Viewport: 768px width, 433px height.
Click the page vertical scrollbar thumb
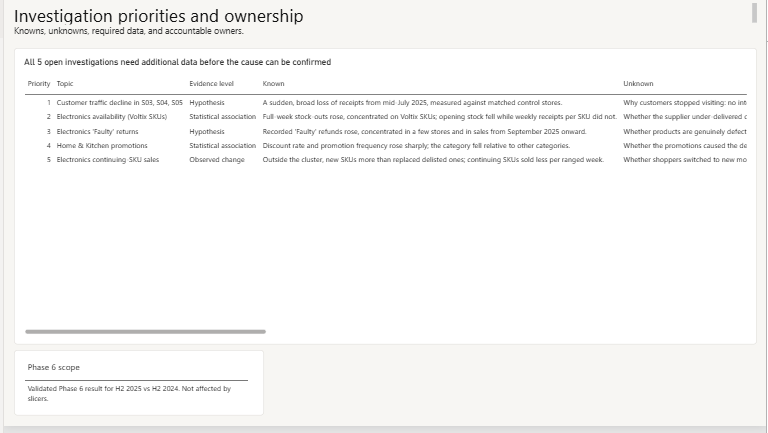755,13
